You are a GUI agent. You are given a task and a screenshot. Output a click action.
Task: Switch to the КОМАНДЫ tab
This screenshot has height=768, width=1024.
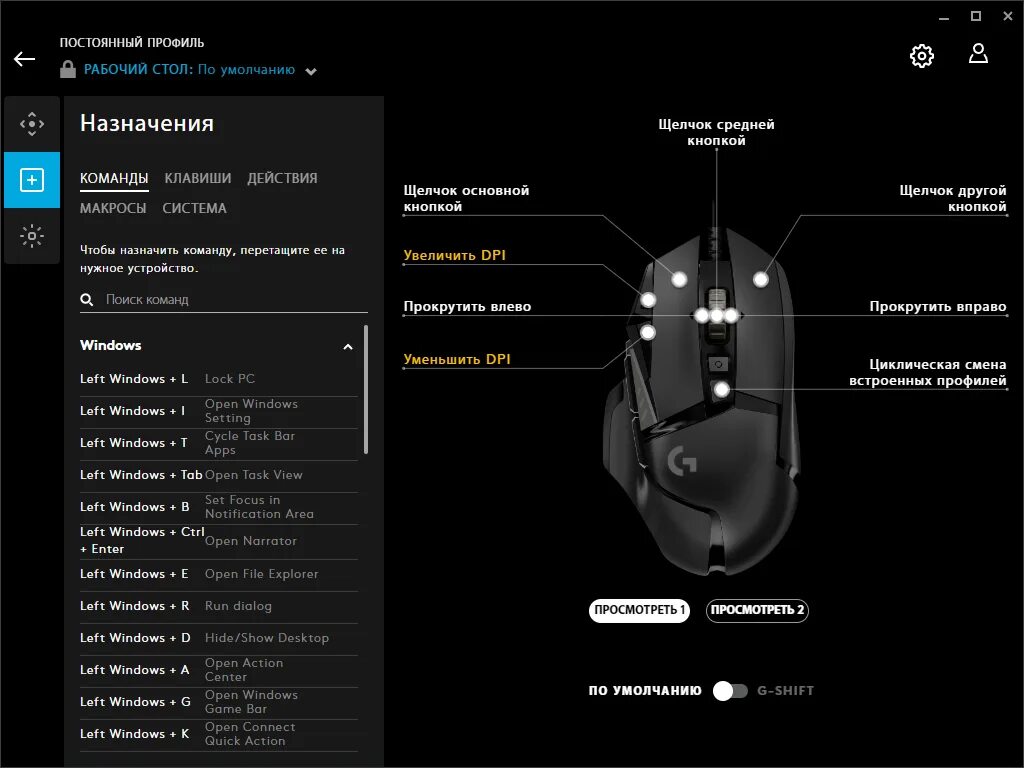114,178
